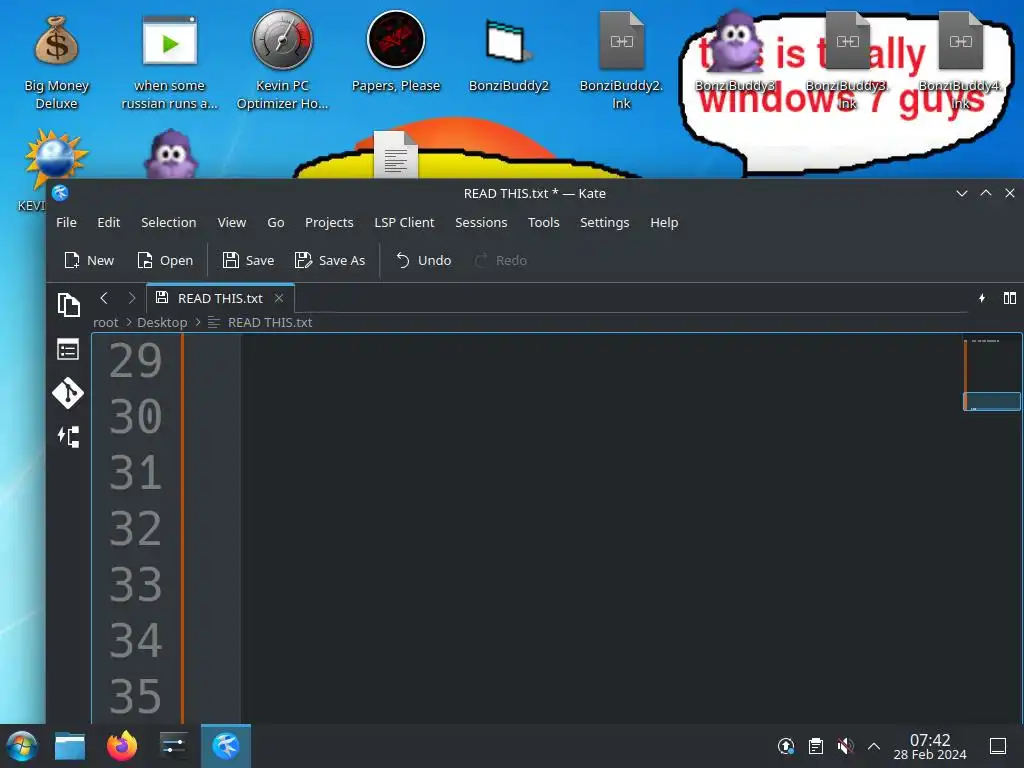Select the 'when some russian runs a...' desktop icon
Image resolution: width=1024 pixels, height=768 pixels.
[170, 62]
